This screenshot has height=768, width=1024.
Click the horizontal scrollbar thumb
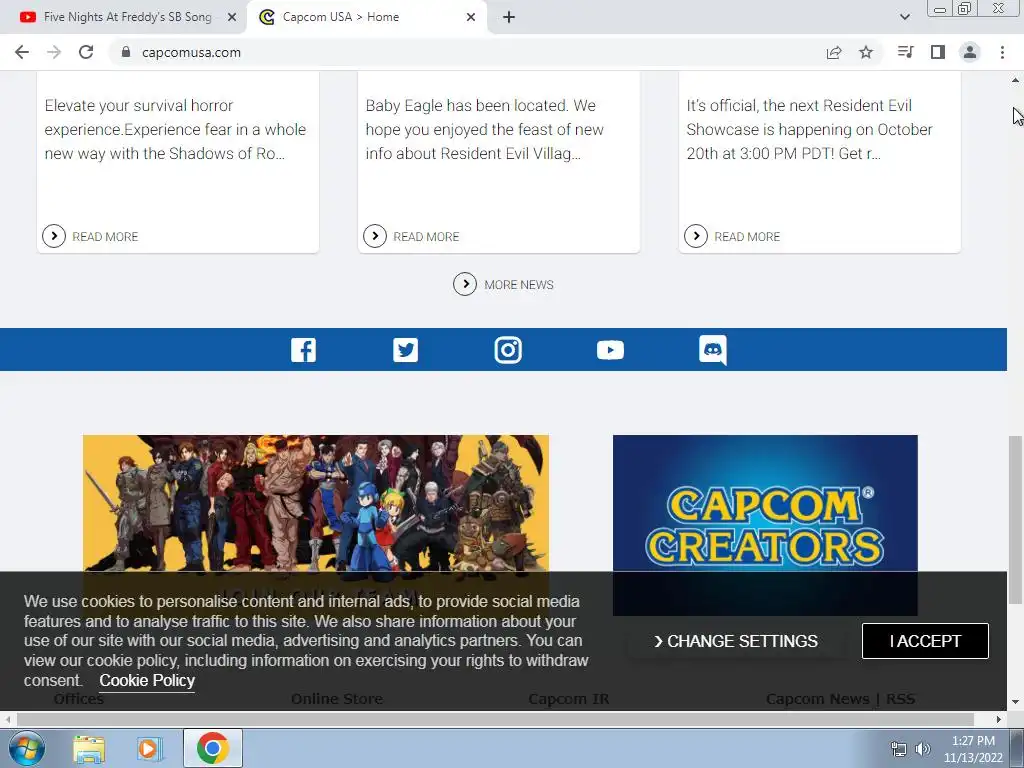coord(495,719)
